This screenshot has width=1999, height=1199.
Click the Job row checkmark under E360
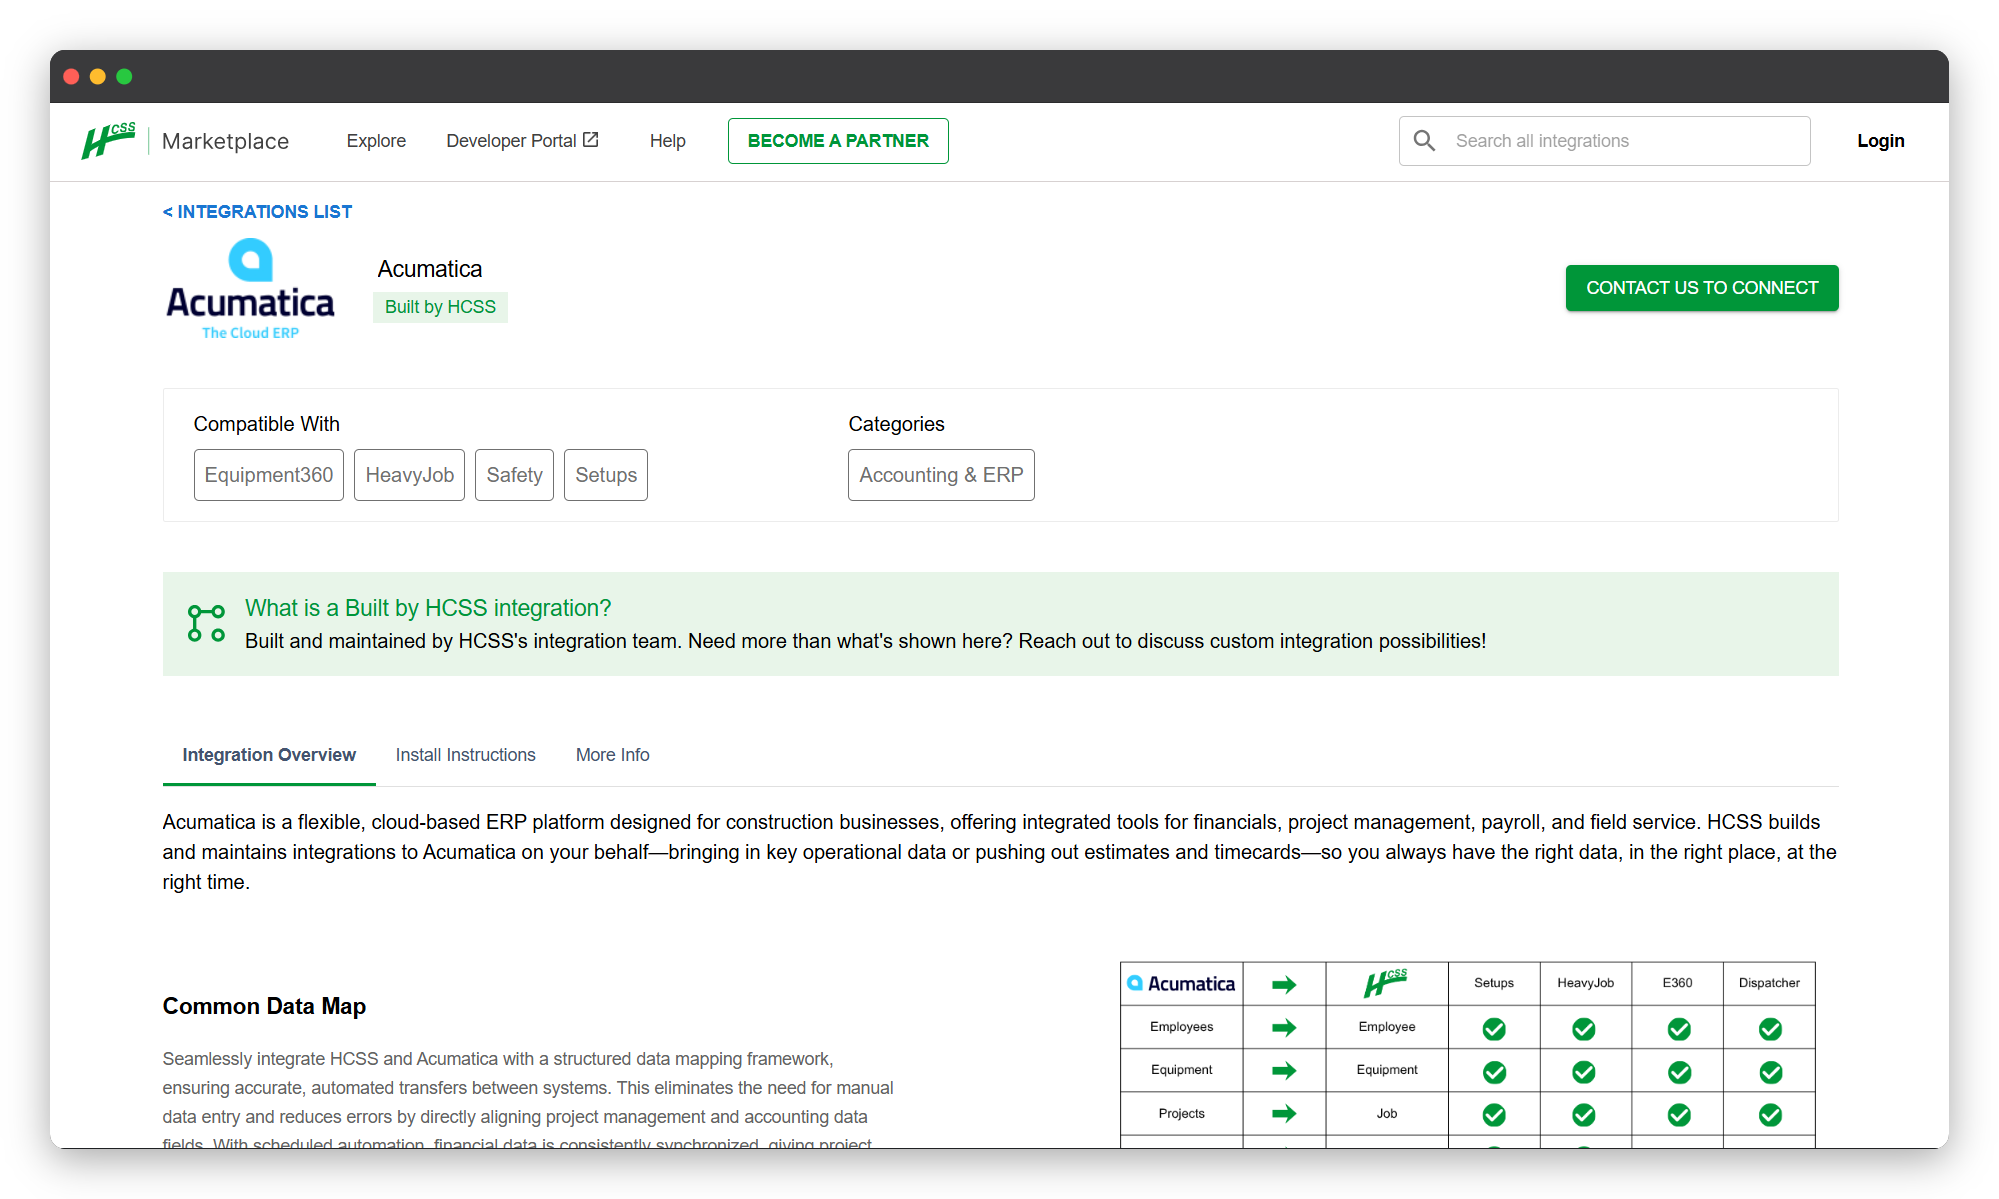point(1679,1115)
